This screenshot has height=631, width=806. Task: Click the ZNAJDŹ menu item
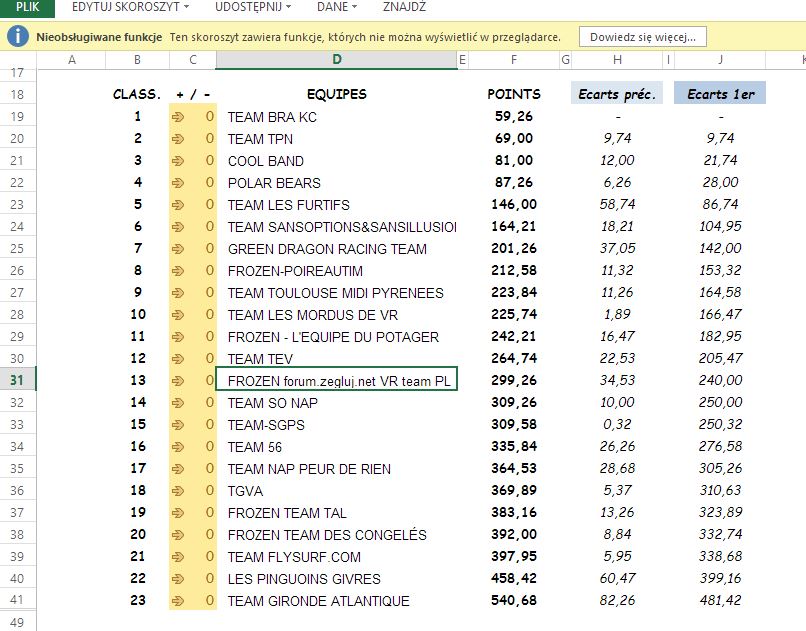coord(404,7)
